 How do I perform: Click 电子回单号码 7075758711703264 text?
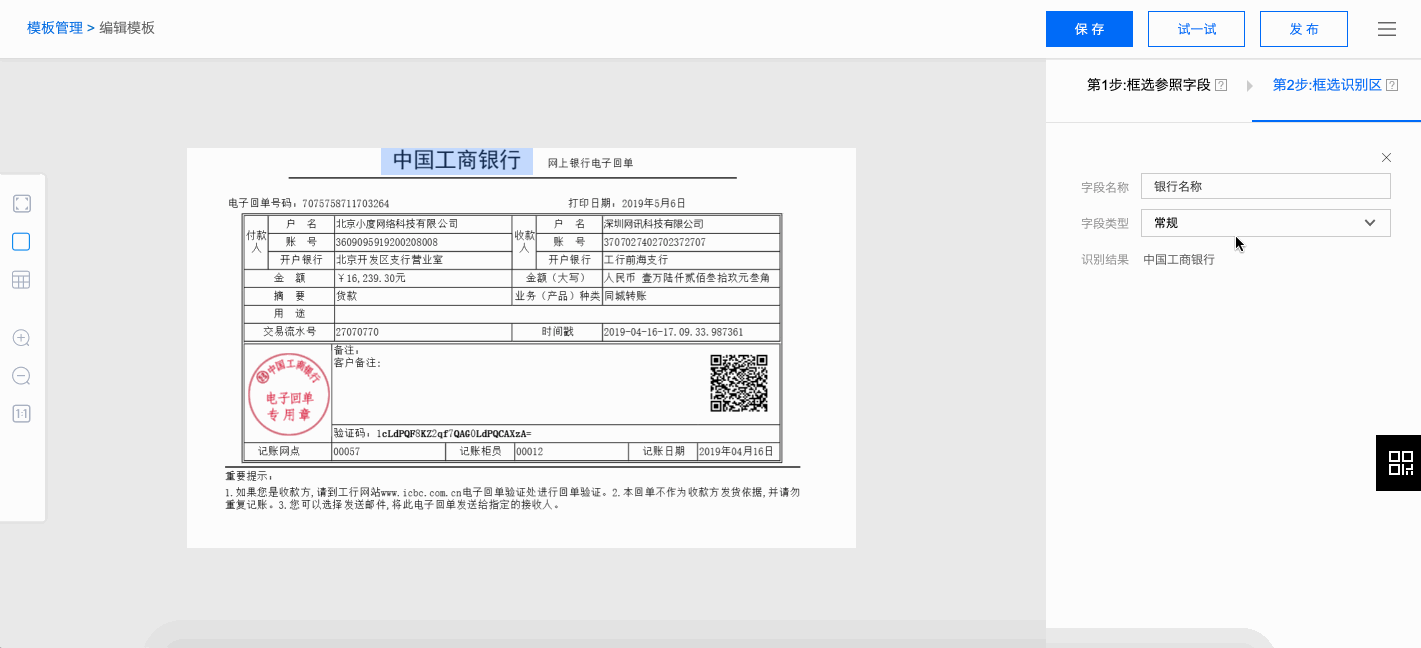tap(309, 203)
